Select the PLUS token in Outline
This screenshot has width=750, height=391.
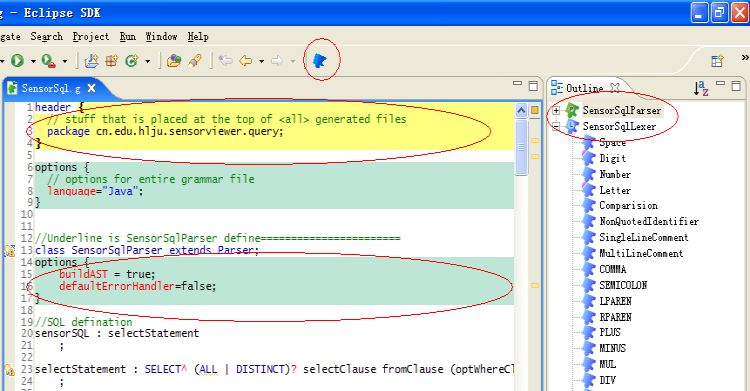[609, 332]
